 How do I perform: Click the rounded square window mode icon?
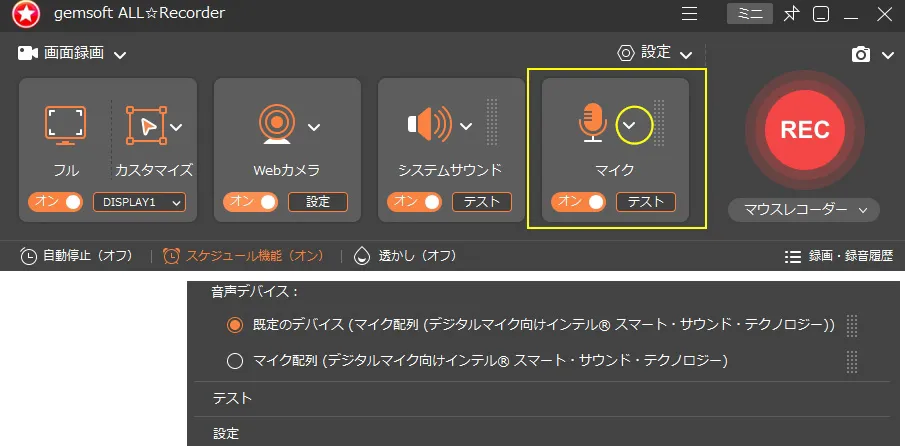[x=821, y=14]
